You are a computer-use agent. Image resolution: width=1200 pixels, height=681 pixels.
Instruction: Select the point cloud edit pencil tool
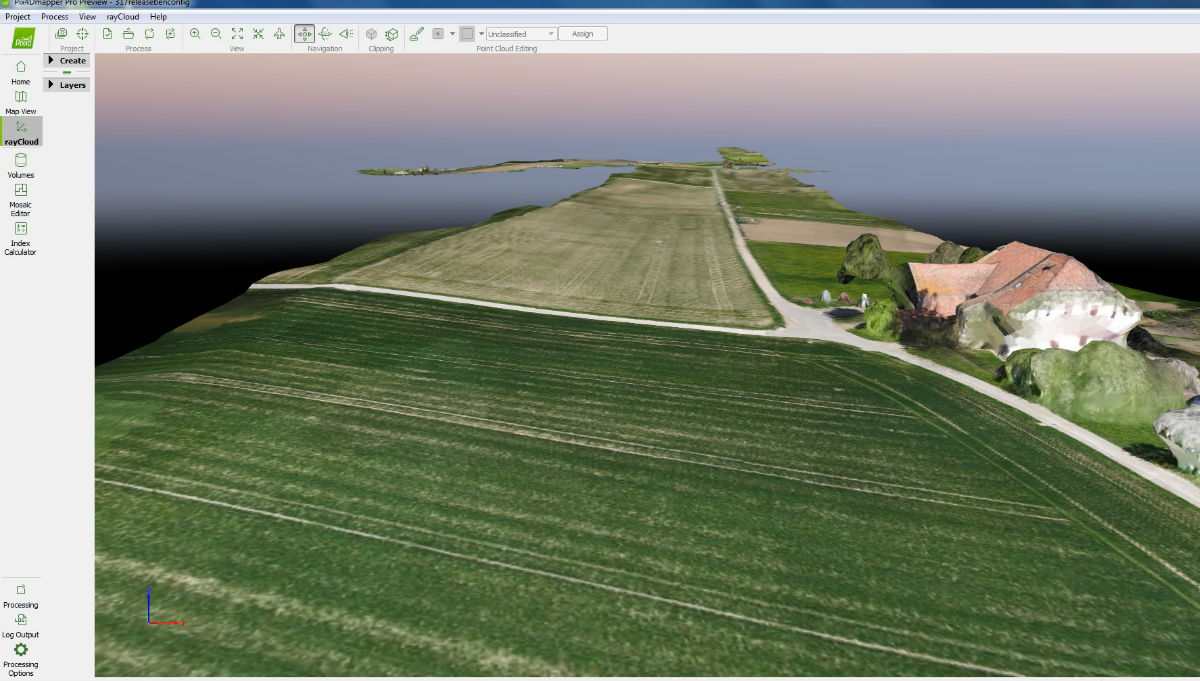coord(416,34)
